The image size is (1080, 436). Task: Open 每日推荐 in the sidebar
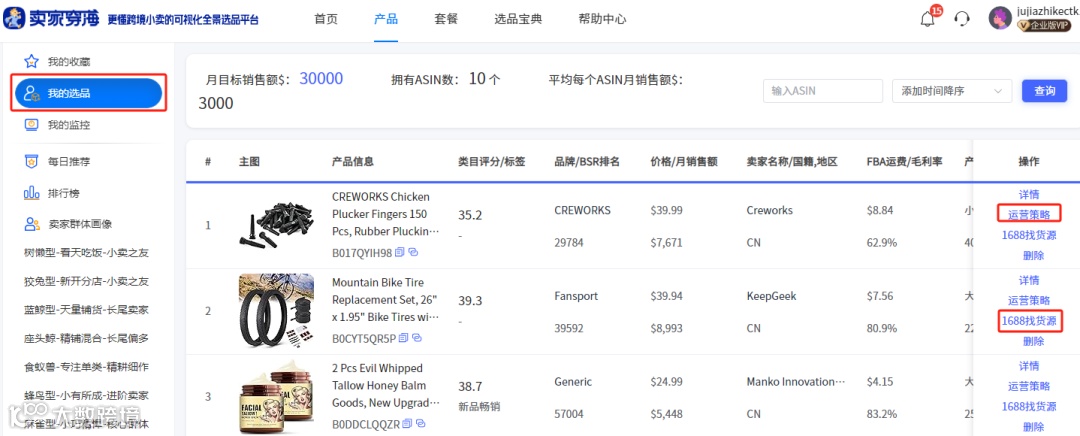pos(69,162)
